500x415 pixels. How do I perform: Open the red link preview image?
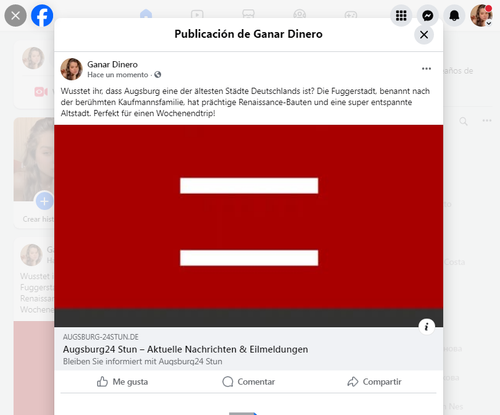(x=249, y=226)
